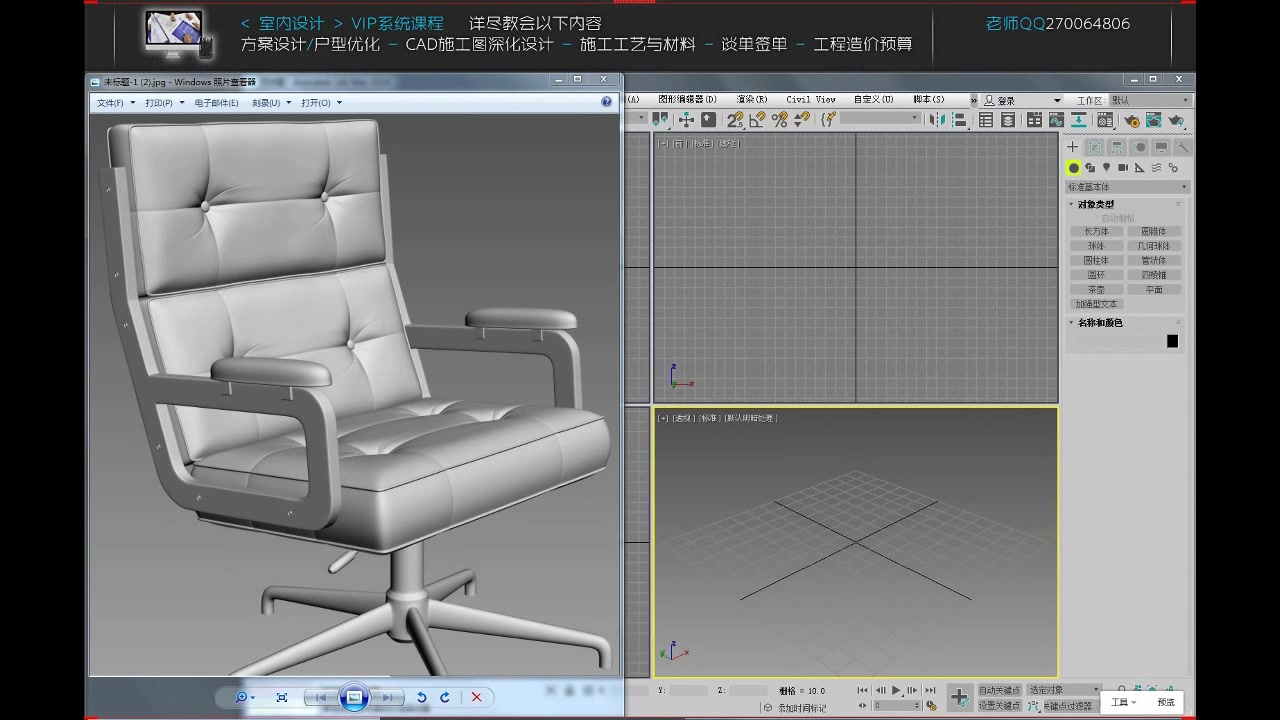Open the 渲染(R) menu
1280x720 pixels.
(752, 100)
